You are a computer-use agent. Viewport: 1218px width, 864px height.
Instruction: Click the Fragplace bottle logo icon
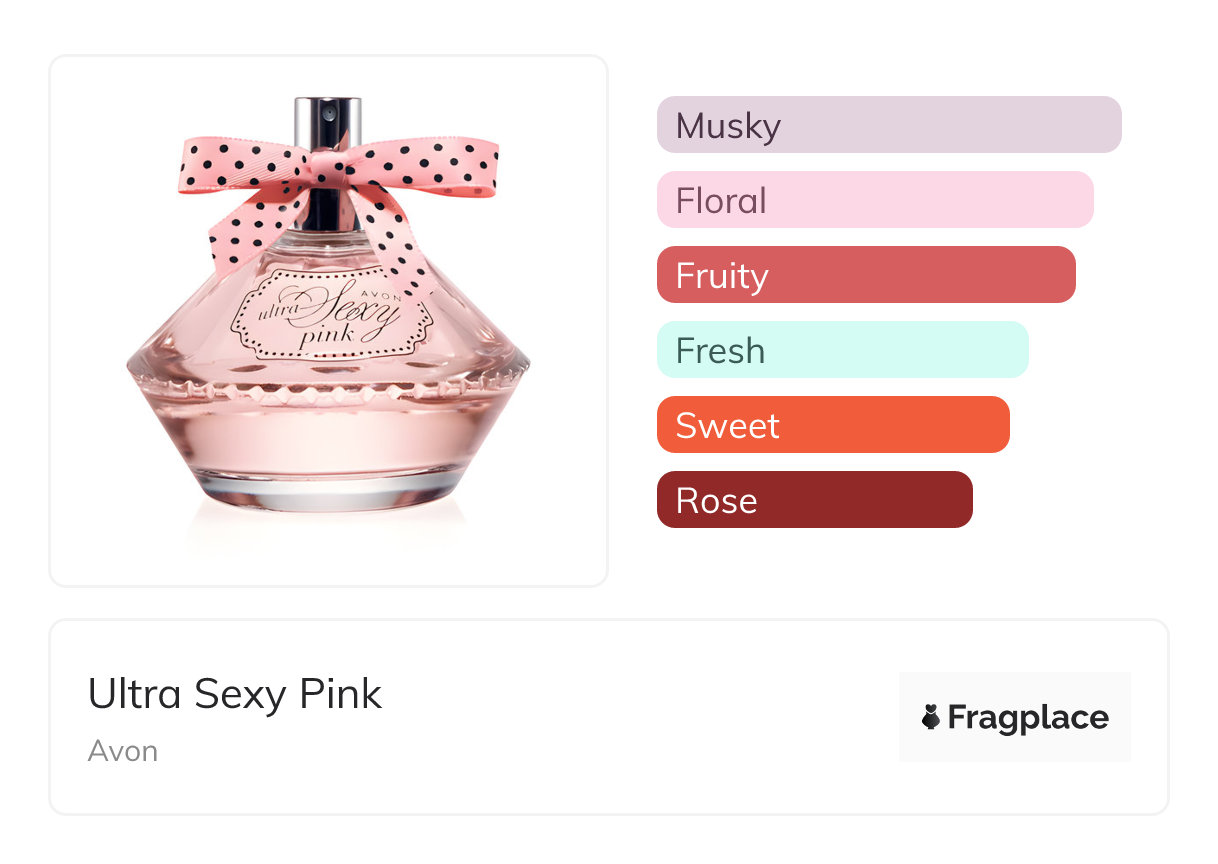click(931, 717)
